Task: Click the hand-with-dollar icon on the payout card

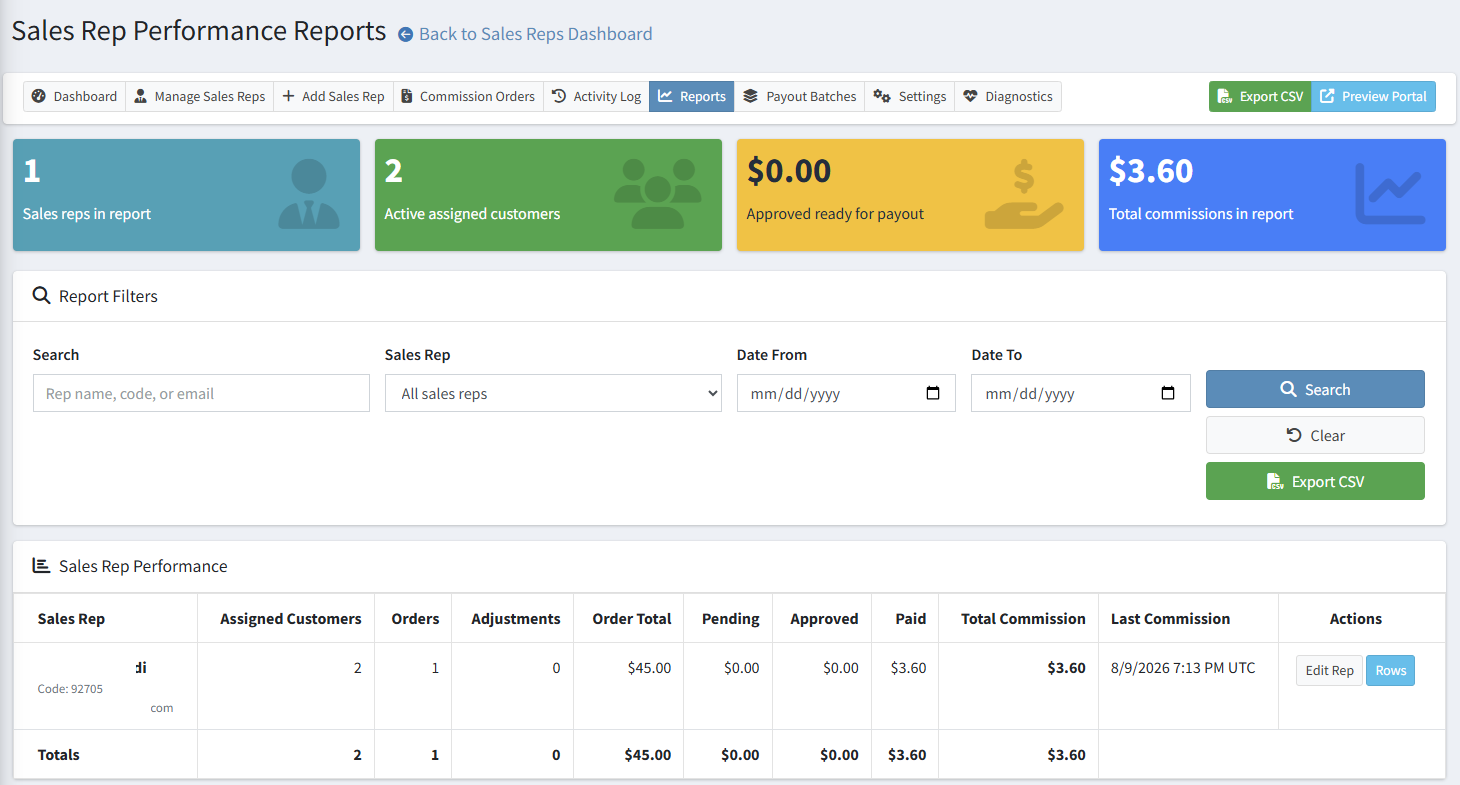Action: (1023, 194)
